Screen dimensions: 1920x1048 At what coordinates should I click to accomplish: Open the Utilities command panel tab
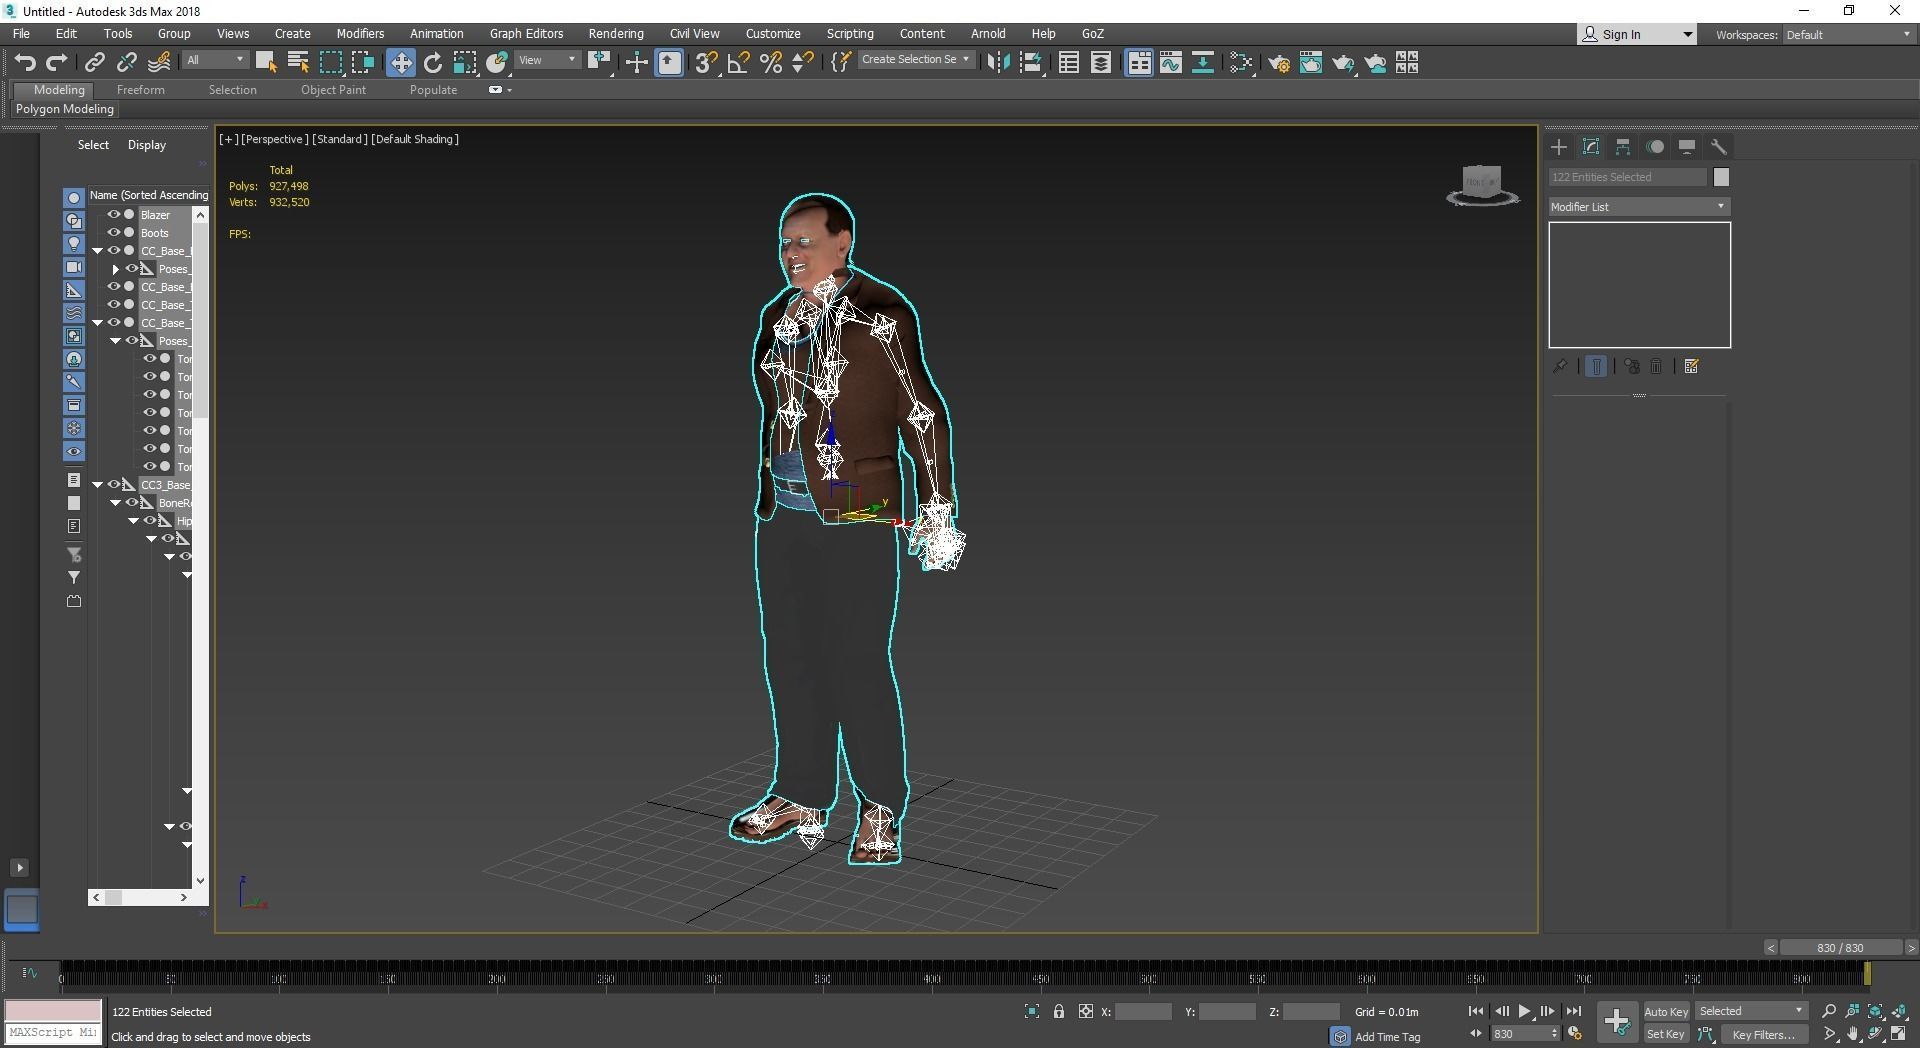(1719, 147)
